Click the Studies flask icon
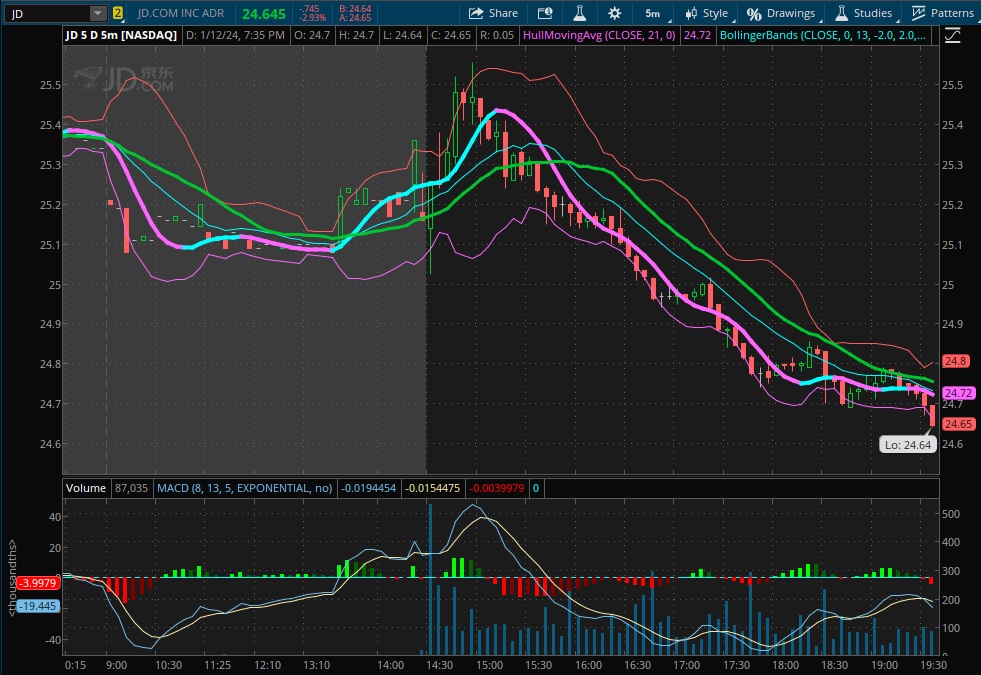The height and width of the screenshot is (675, 981). (841, 13)
